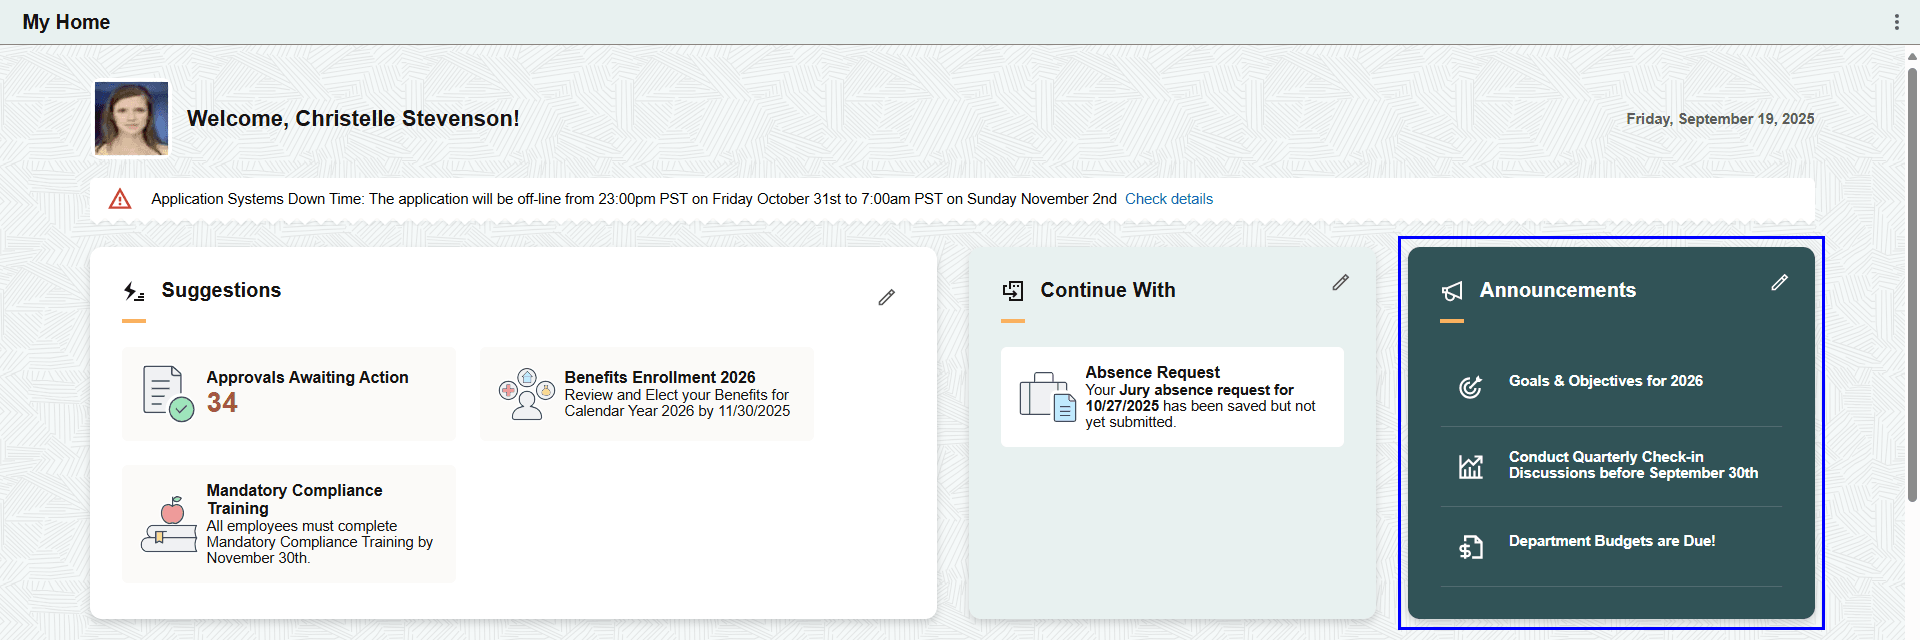Click the Quarterly Check-in bar chart icon
Viewport: 1920px width, 640px height.
(1470, 465)
